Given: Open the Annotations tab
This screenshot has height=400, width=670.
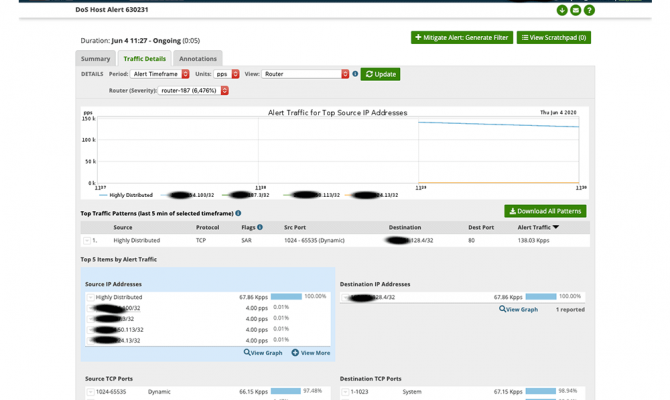Looking at the screenshot, I should click(198, 59).
